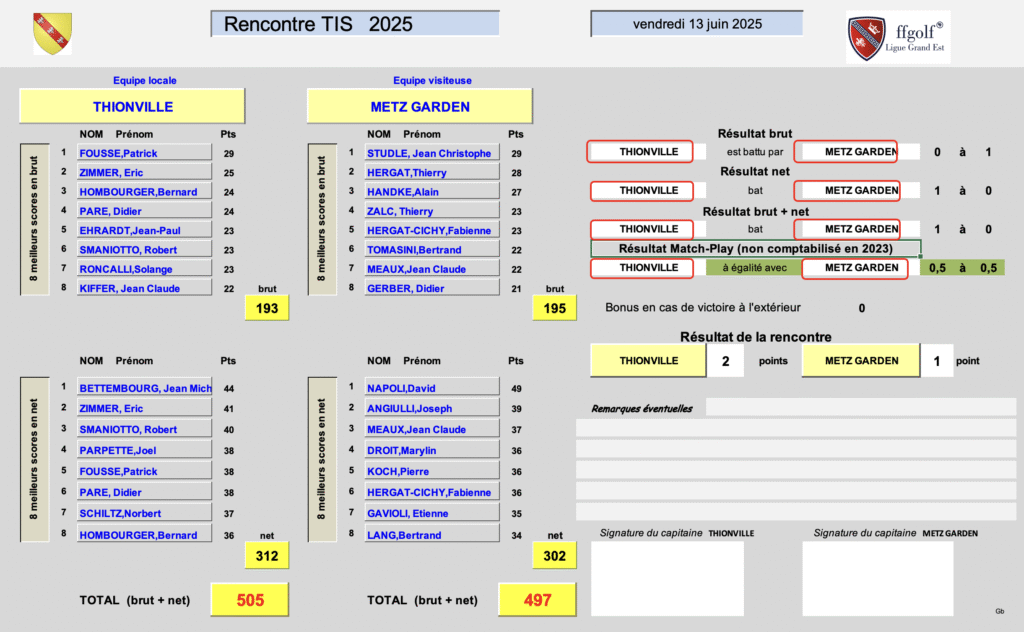Select player RONCALLI, Solange
This screenshot has width=1024, height=632.
(144, 269)
